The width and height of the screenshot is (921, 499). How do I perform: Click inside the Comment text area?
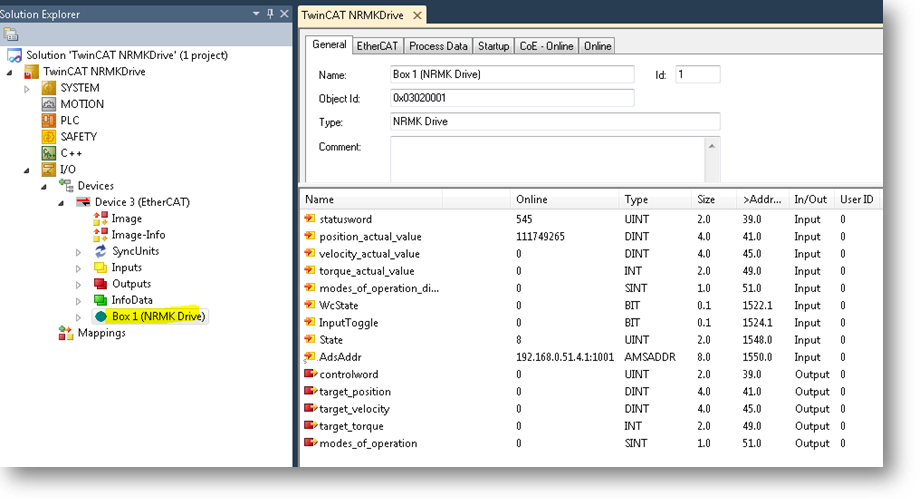(547, 160)
